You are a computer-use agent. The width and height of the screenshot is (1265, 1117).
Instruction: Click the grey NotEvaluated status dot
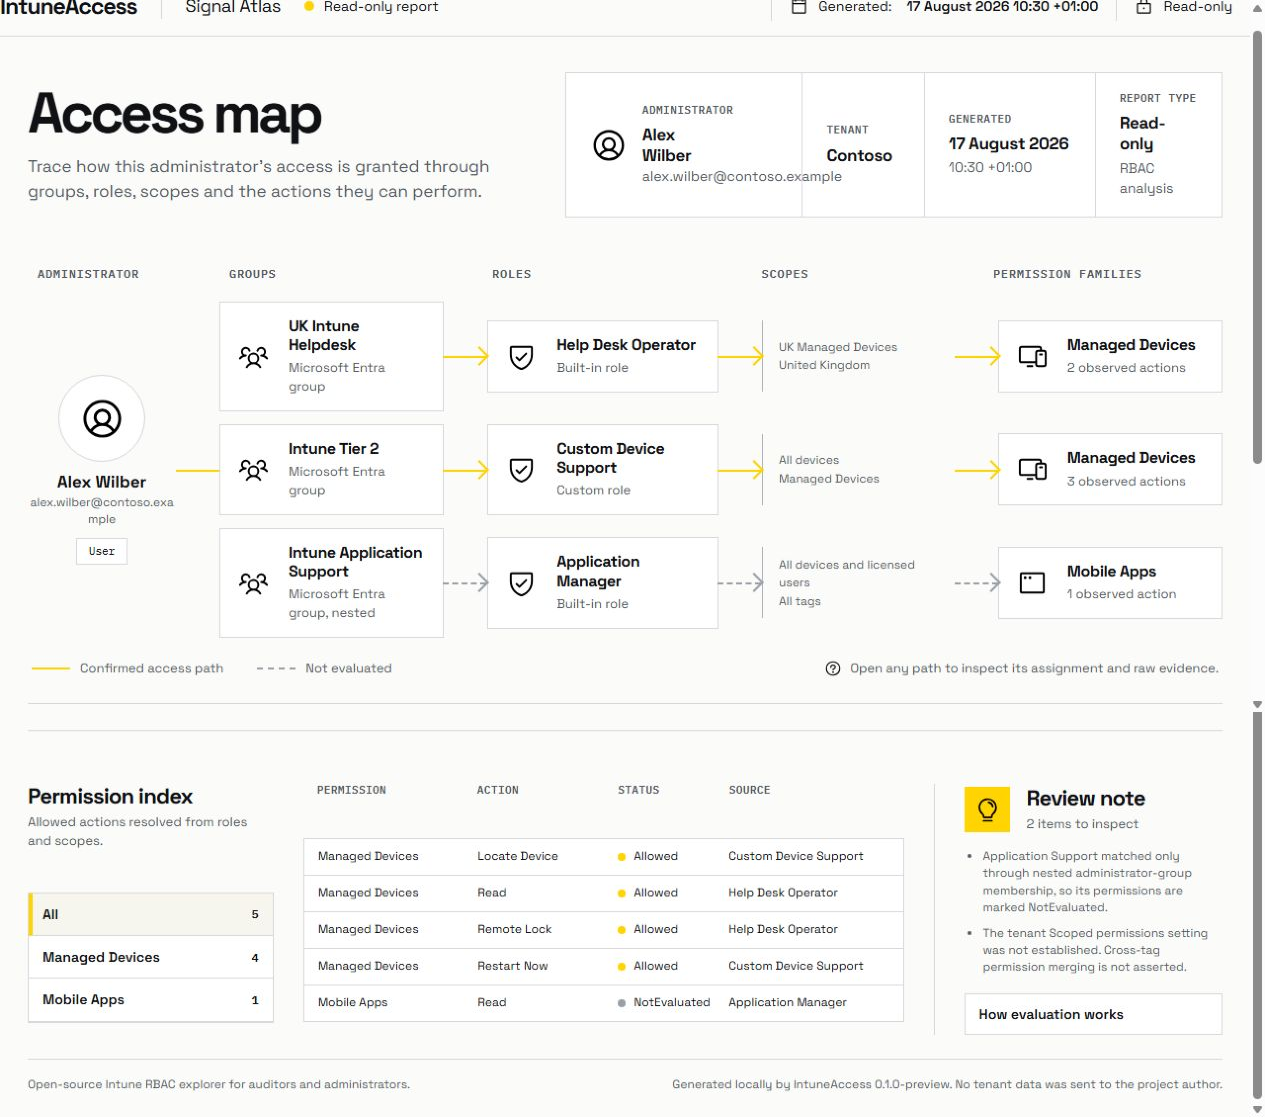coord(622,1003)
